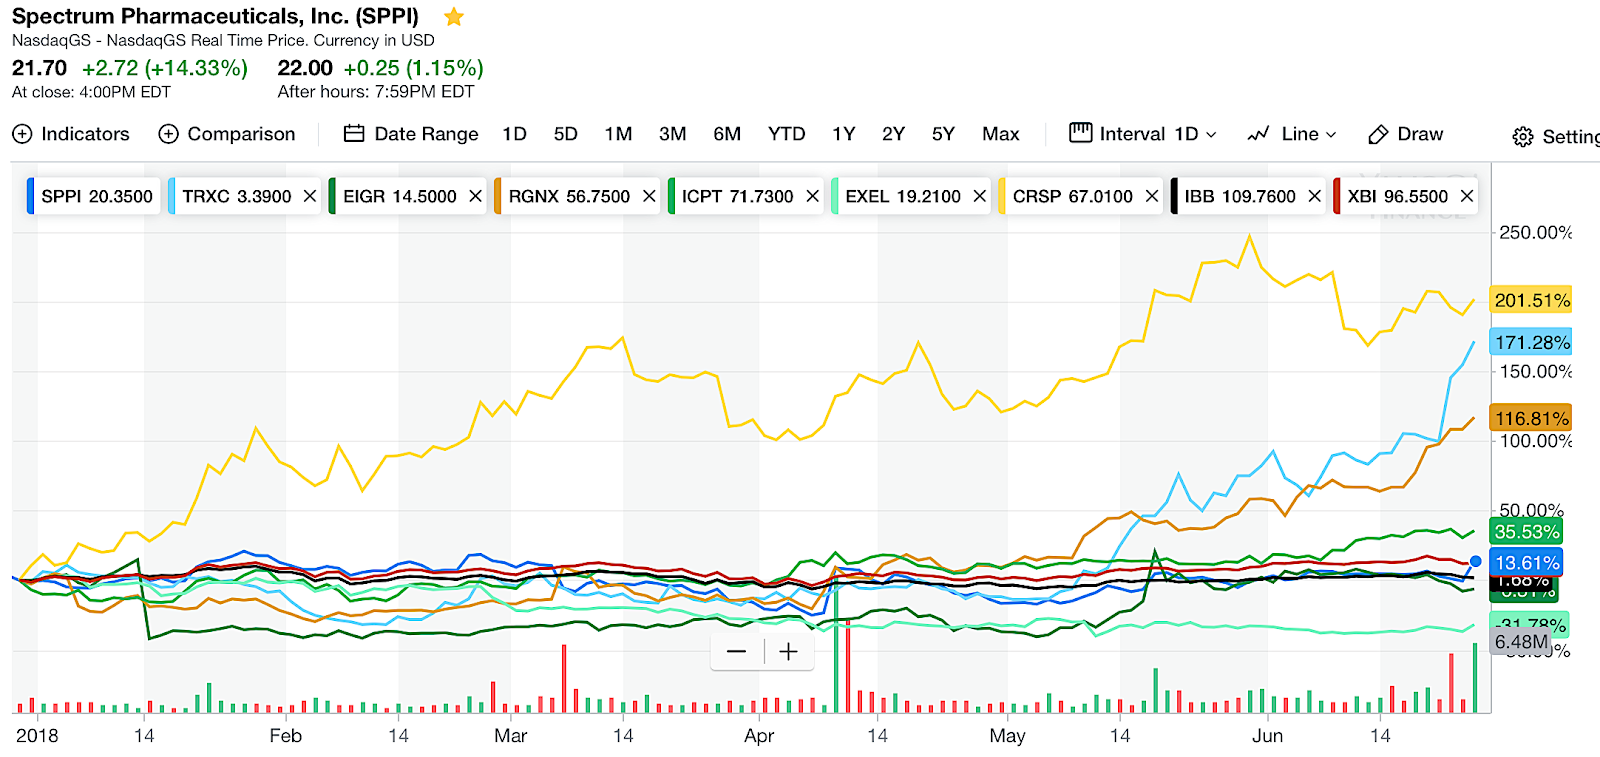
Task: Click the blue SPPI endpoint dot
Action: point(1475,562)
